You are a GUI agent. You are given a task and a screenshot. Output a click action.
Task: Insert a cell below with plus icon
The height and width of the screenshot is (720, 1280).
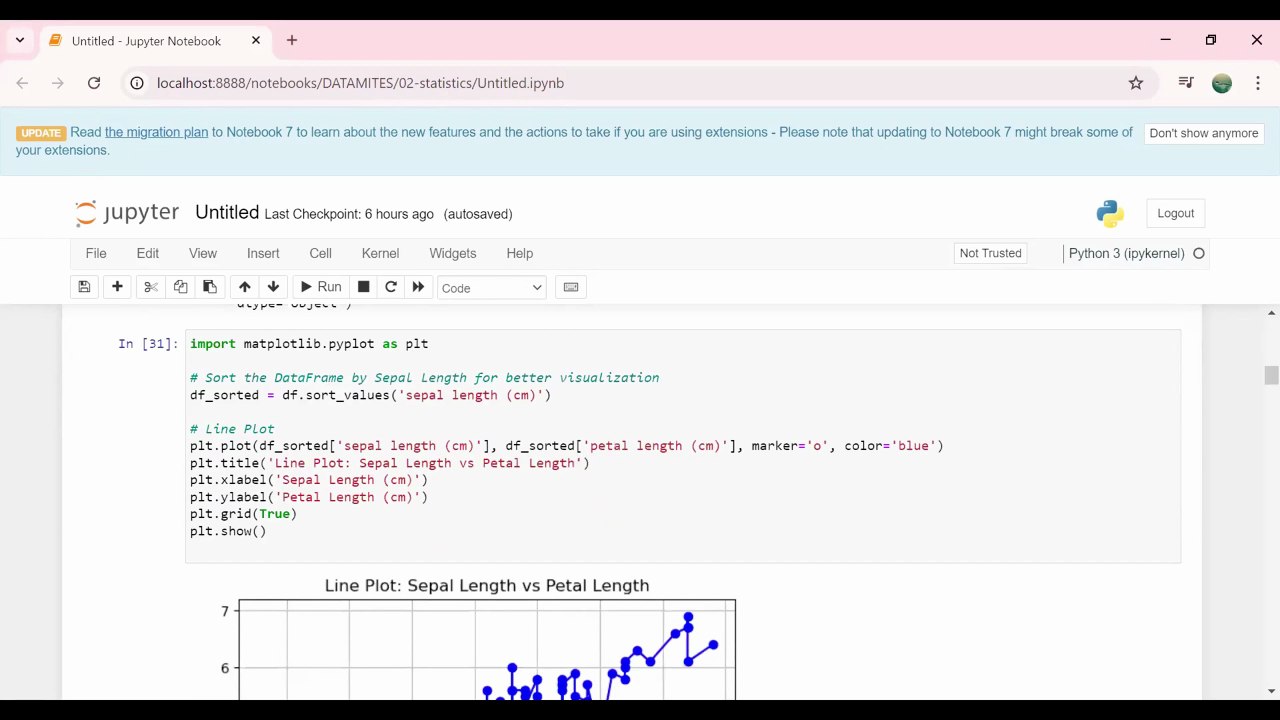pos(117,287)
